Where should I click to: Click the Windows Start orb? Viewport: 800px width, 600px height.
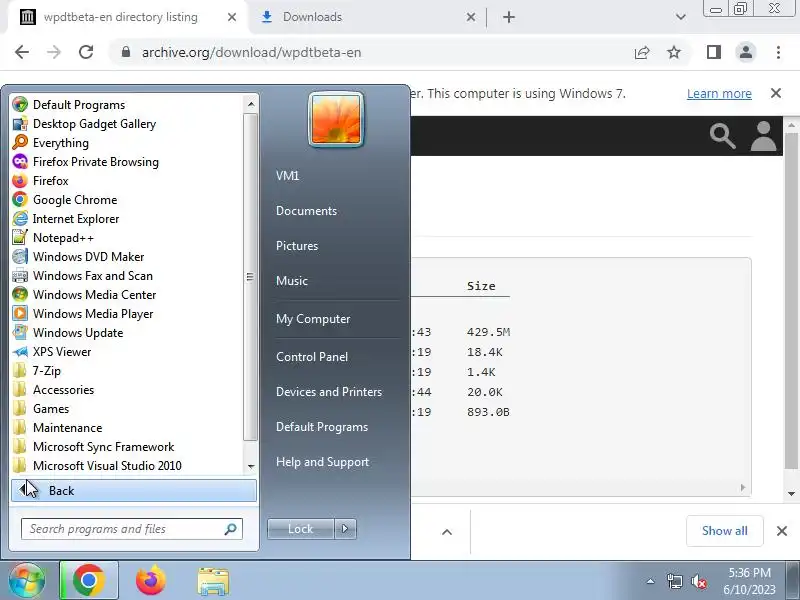pyautogui.click(x=27, y=581)
